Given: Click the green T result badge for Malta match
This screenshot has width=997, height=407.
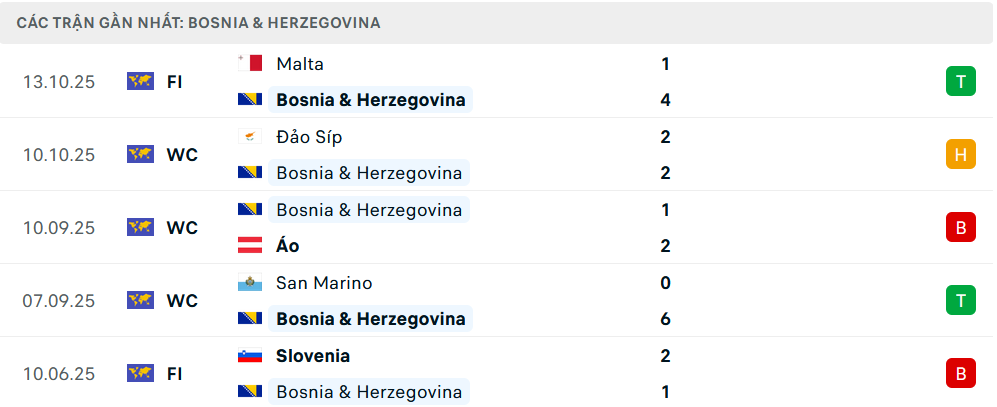Looking at the screenshot, I should pyautogui.click(x=960, y=82).
